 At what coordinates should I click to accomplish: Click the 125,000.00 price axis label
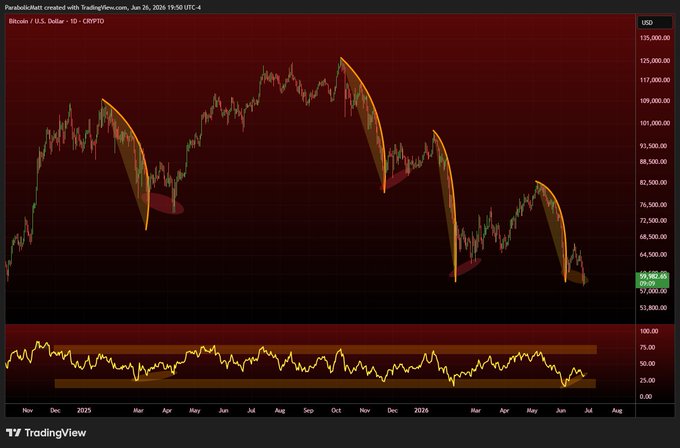click(654, 61)
